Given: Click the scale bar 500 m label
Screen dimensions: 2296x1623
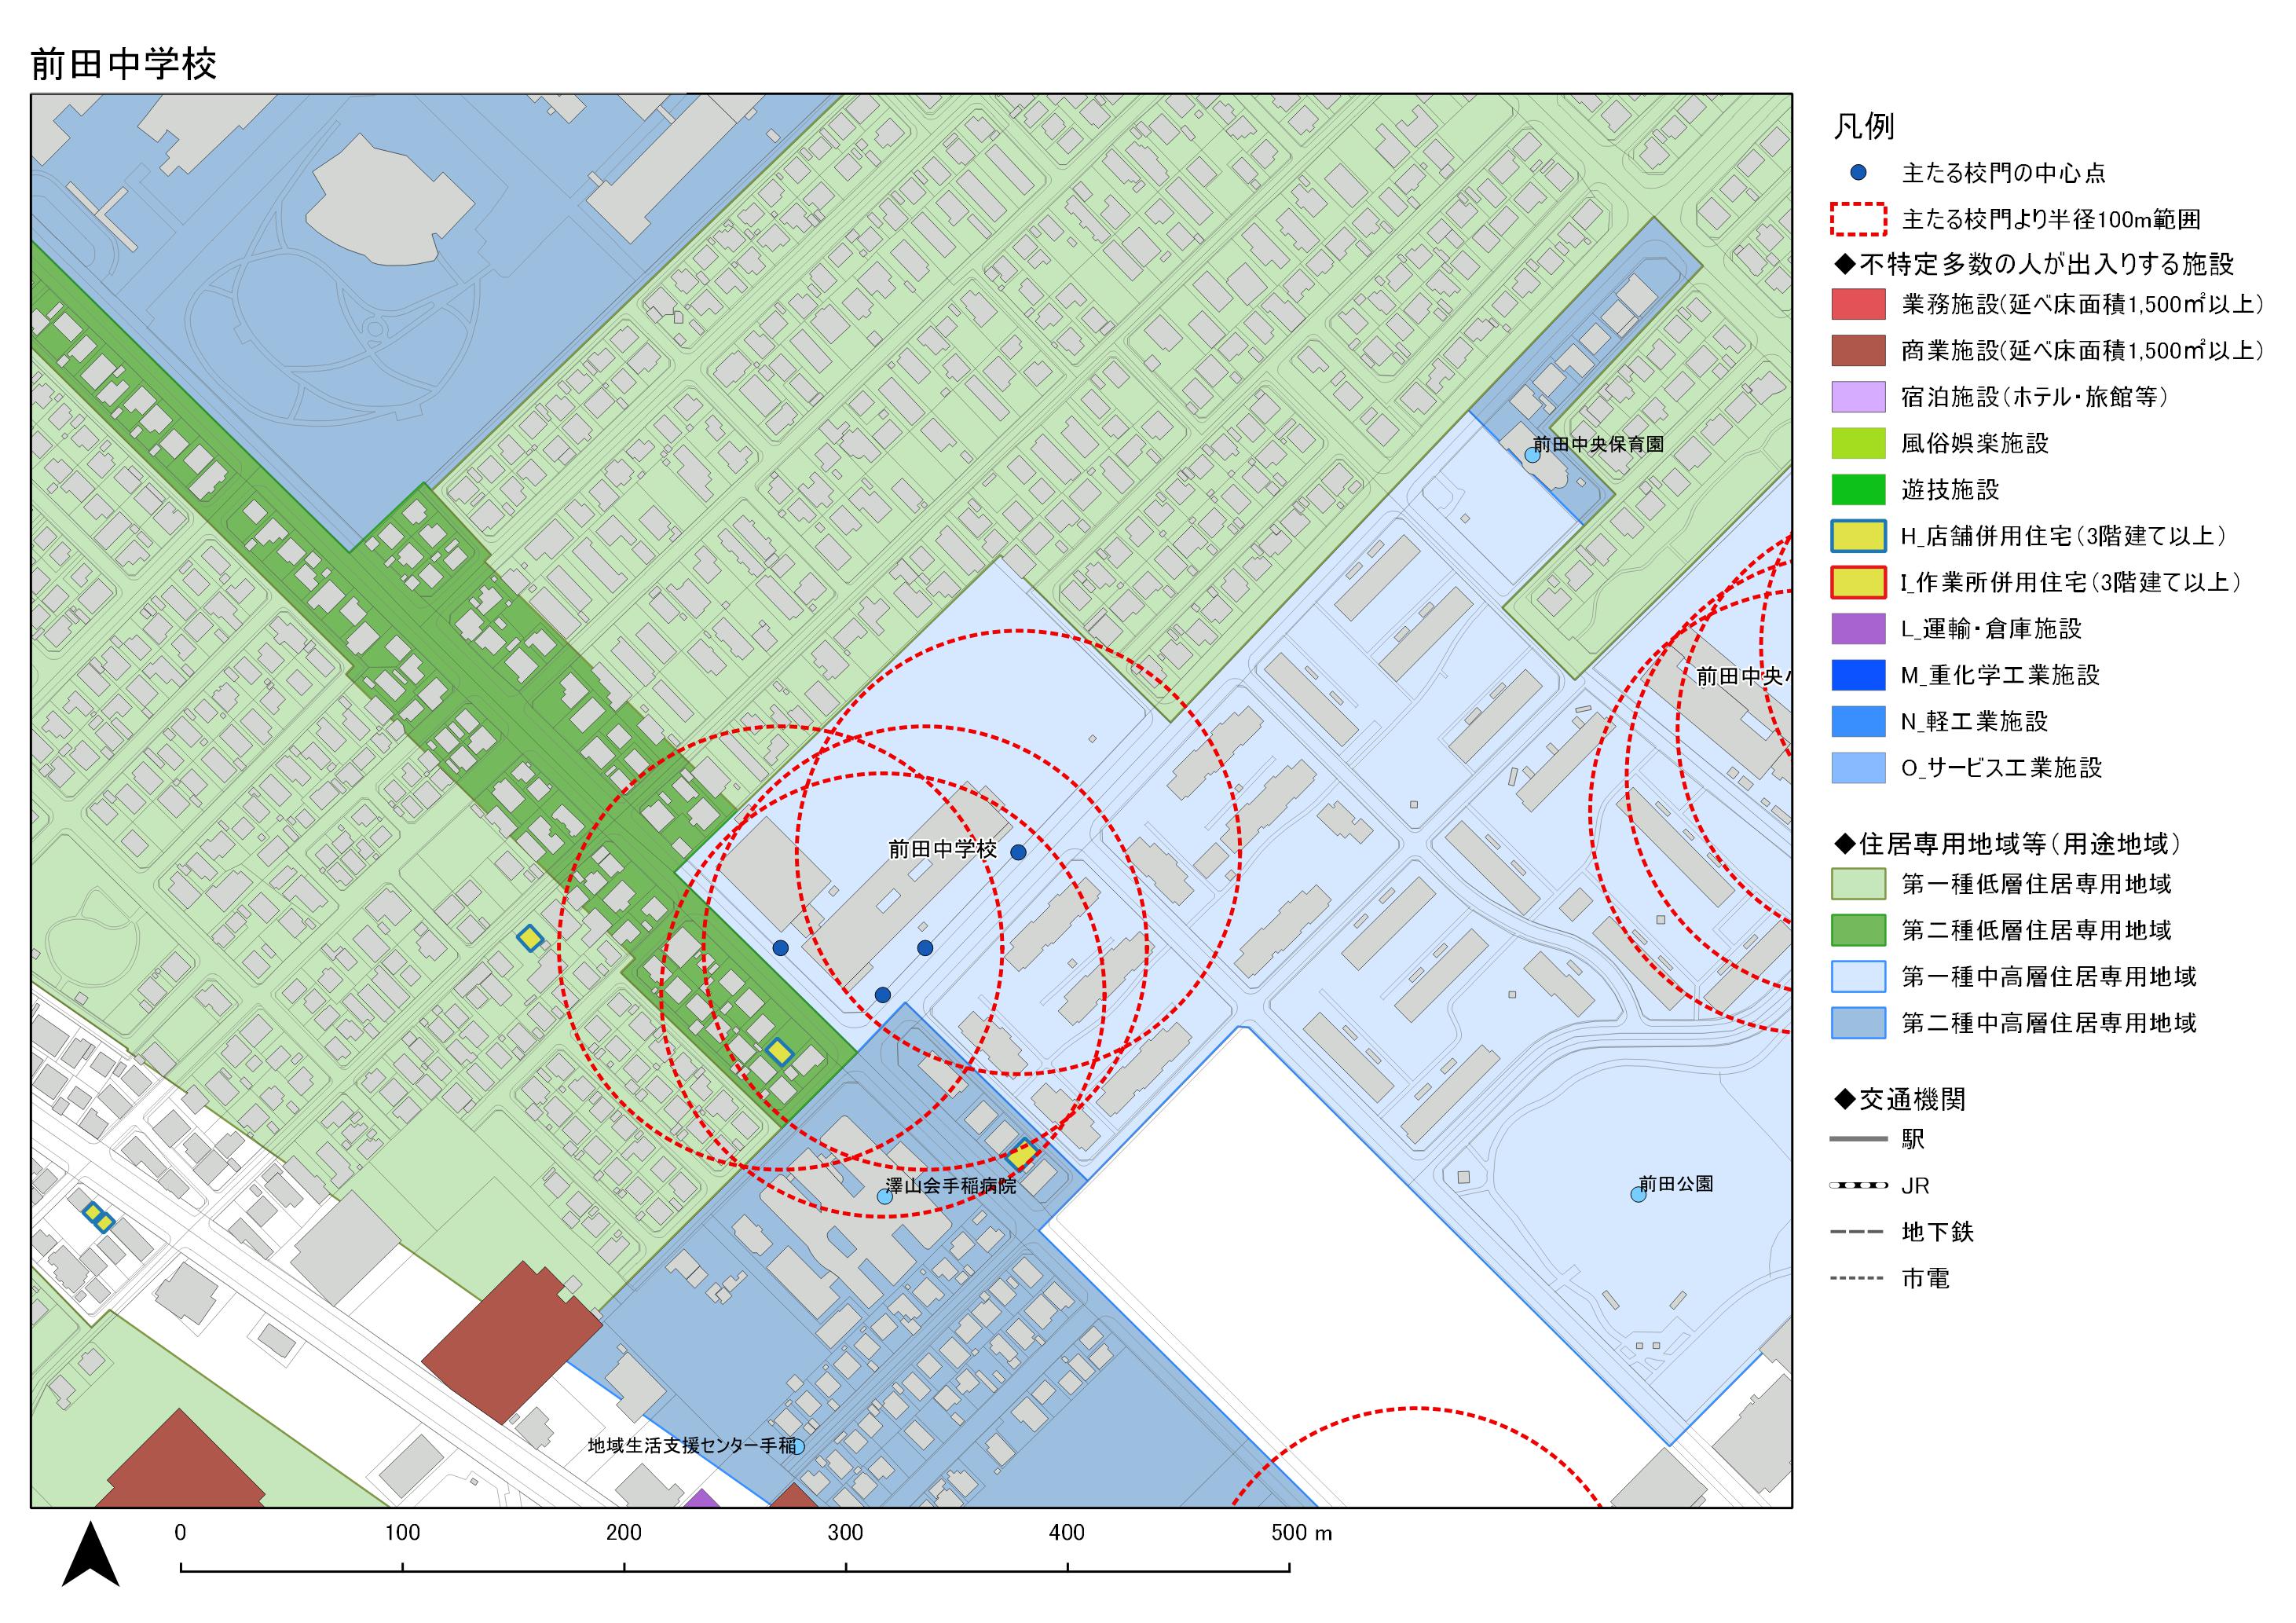Looking at the screenshot, I should (1301, 1533).
